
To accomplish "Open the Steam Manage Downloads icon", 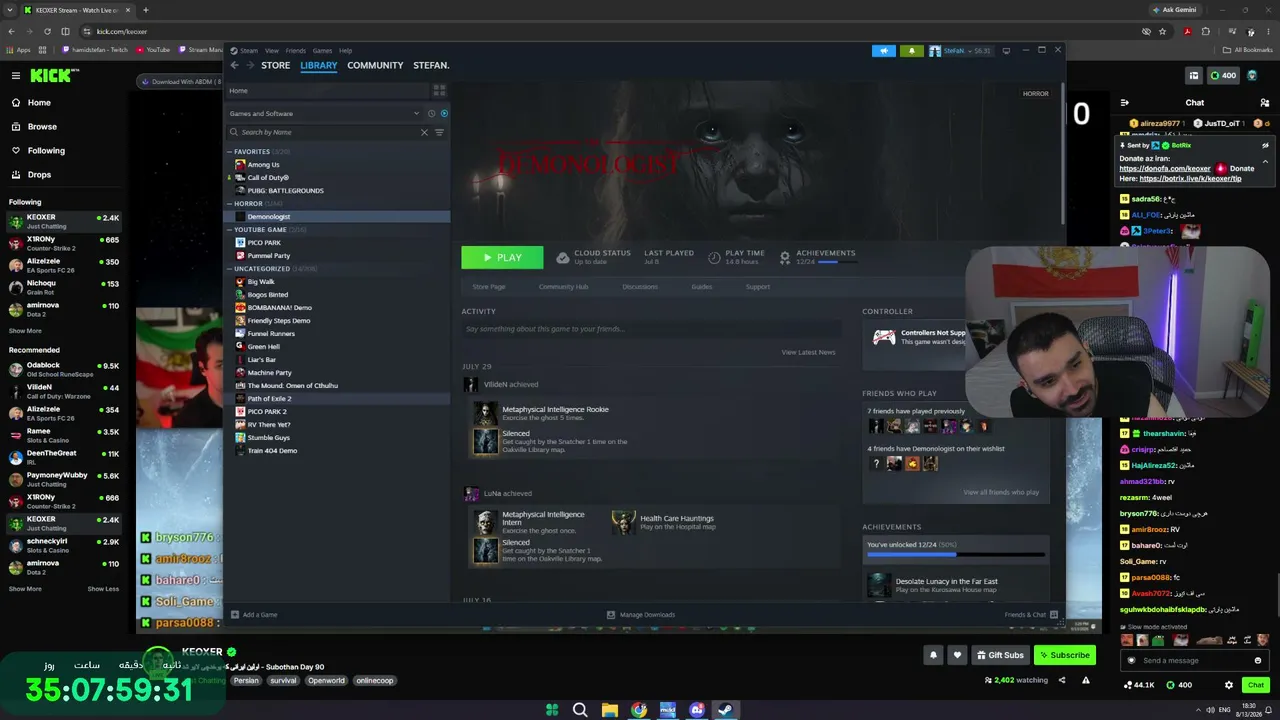I will click(611, 615).
